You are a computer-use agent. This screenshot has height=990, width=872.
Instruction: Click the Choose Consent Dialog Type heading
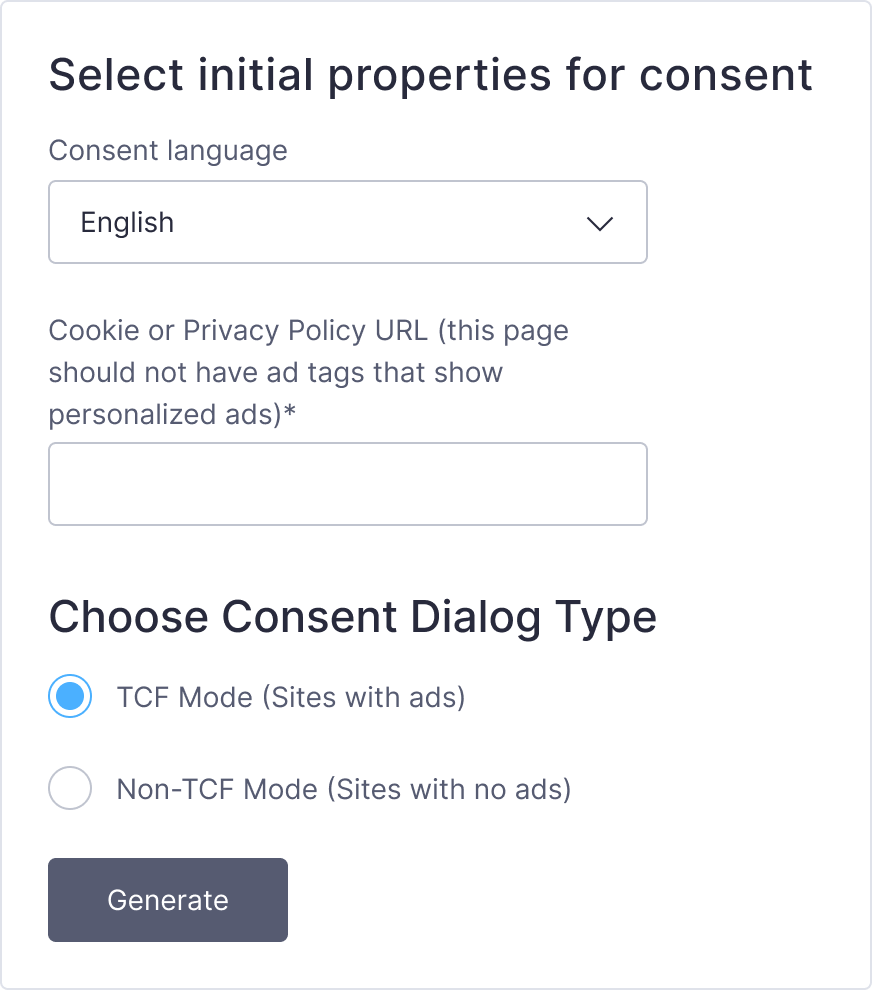pos(352,617)
